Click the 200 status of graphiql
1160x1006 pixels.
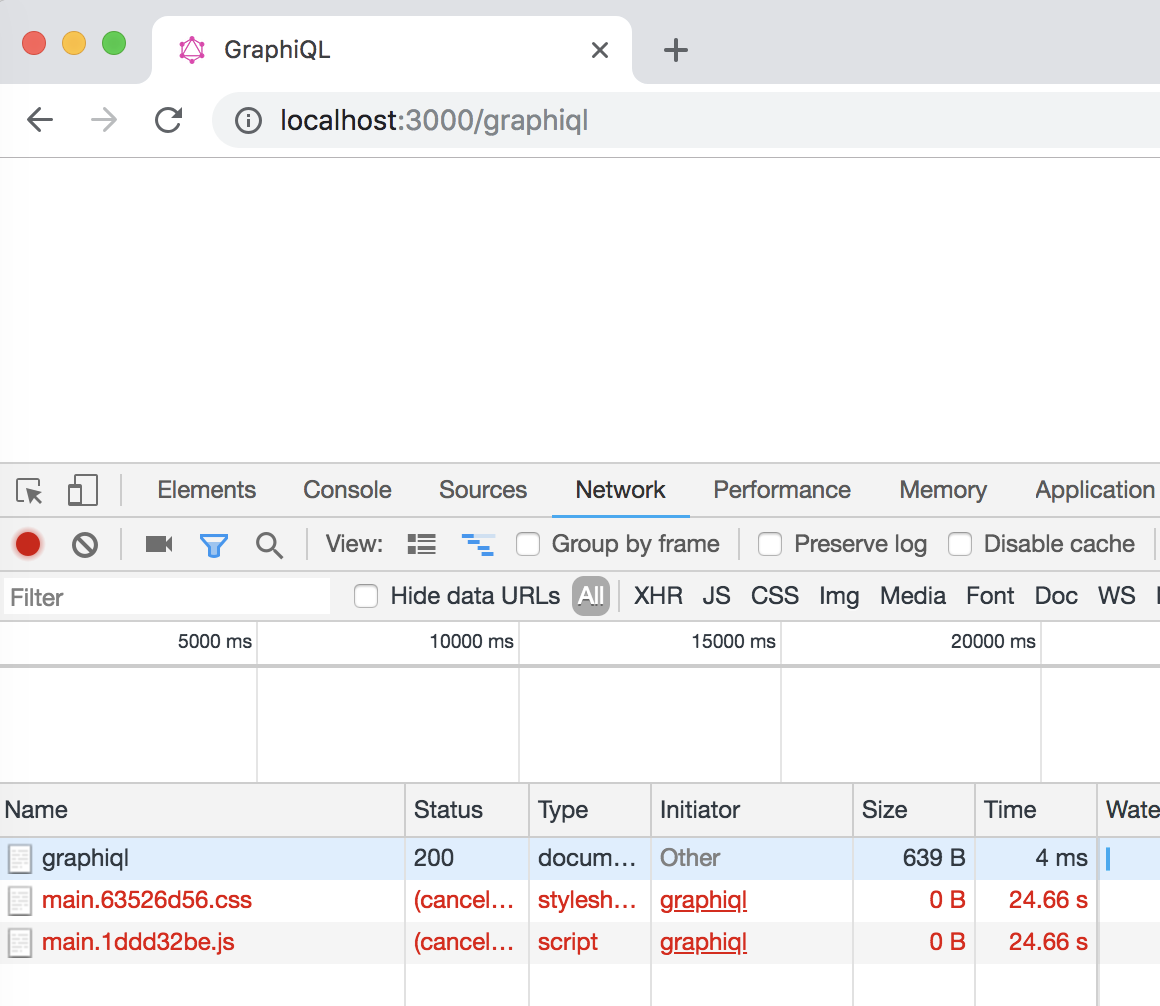[434, 858]
